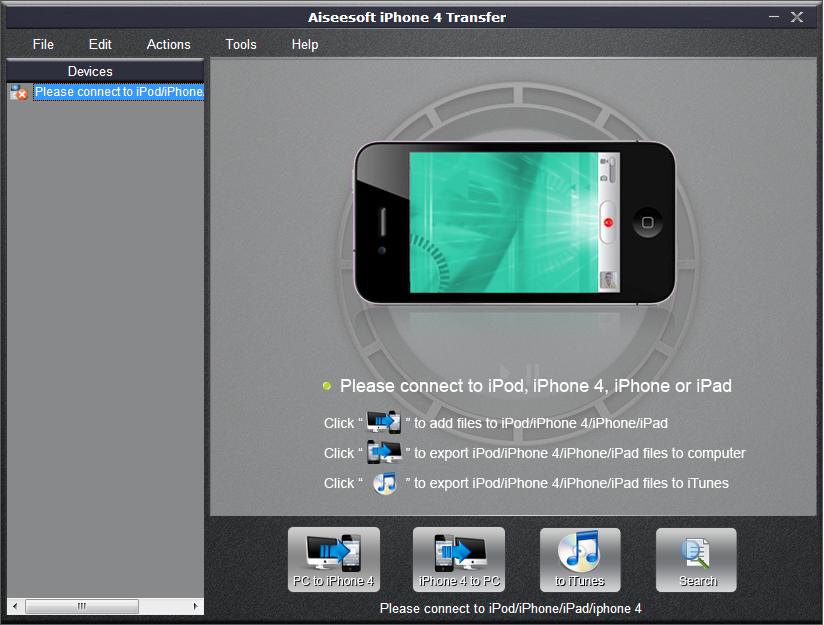Viewport: 824px width, 625px height.
Task: Open the File menu
Action: pyautogui.click(x=43, y=45)
